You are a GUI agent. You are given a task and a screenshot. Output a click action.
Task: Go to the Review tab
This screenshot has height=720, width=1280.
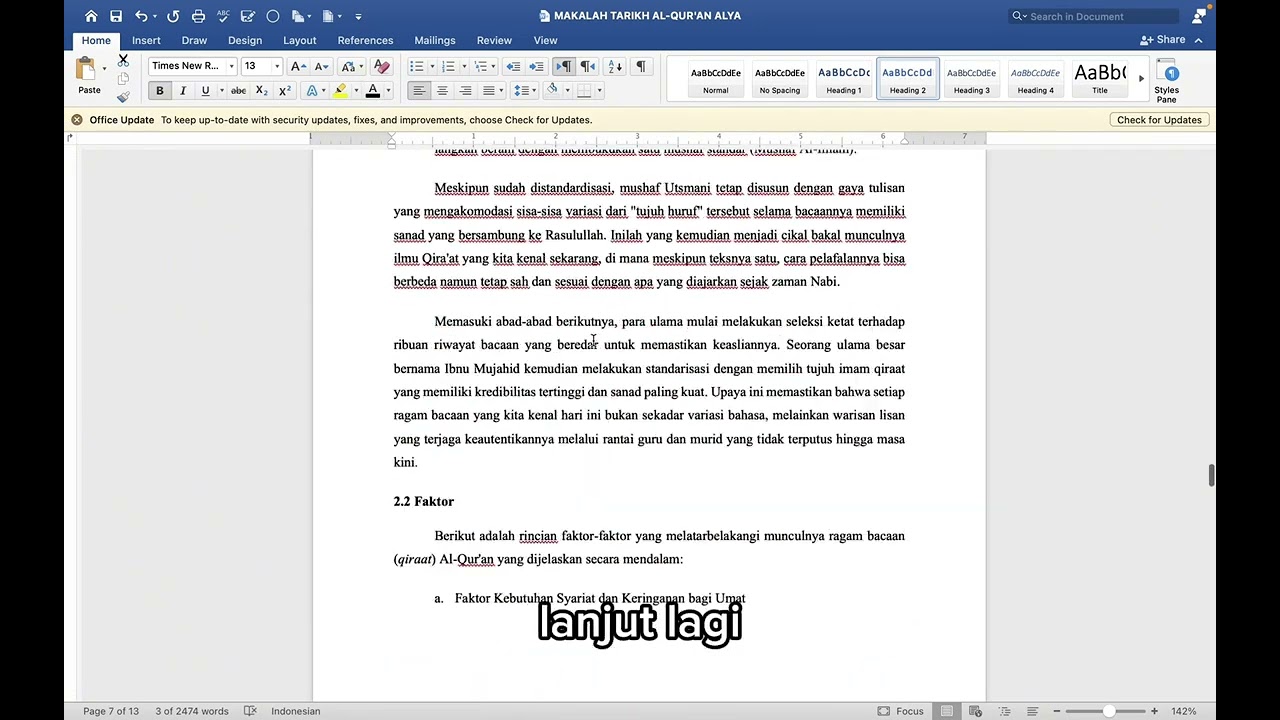494,40
